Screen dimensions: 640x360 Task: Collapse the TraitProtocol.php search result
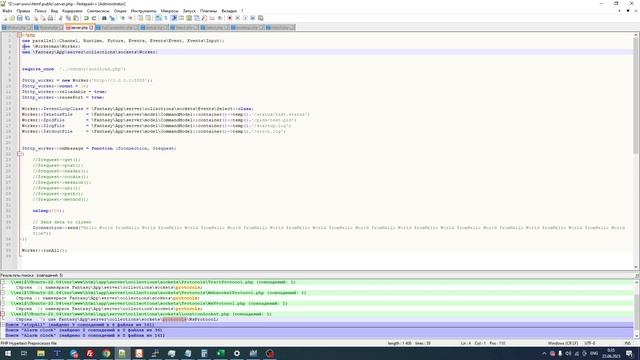tap(2, 282)
